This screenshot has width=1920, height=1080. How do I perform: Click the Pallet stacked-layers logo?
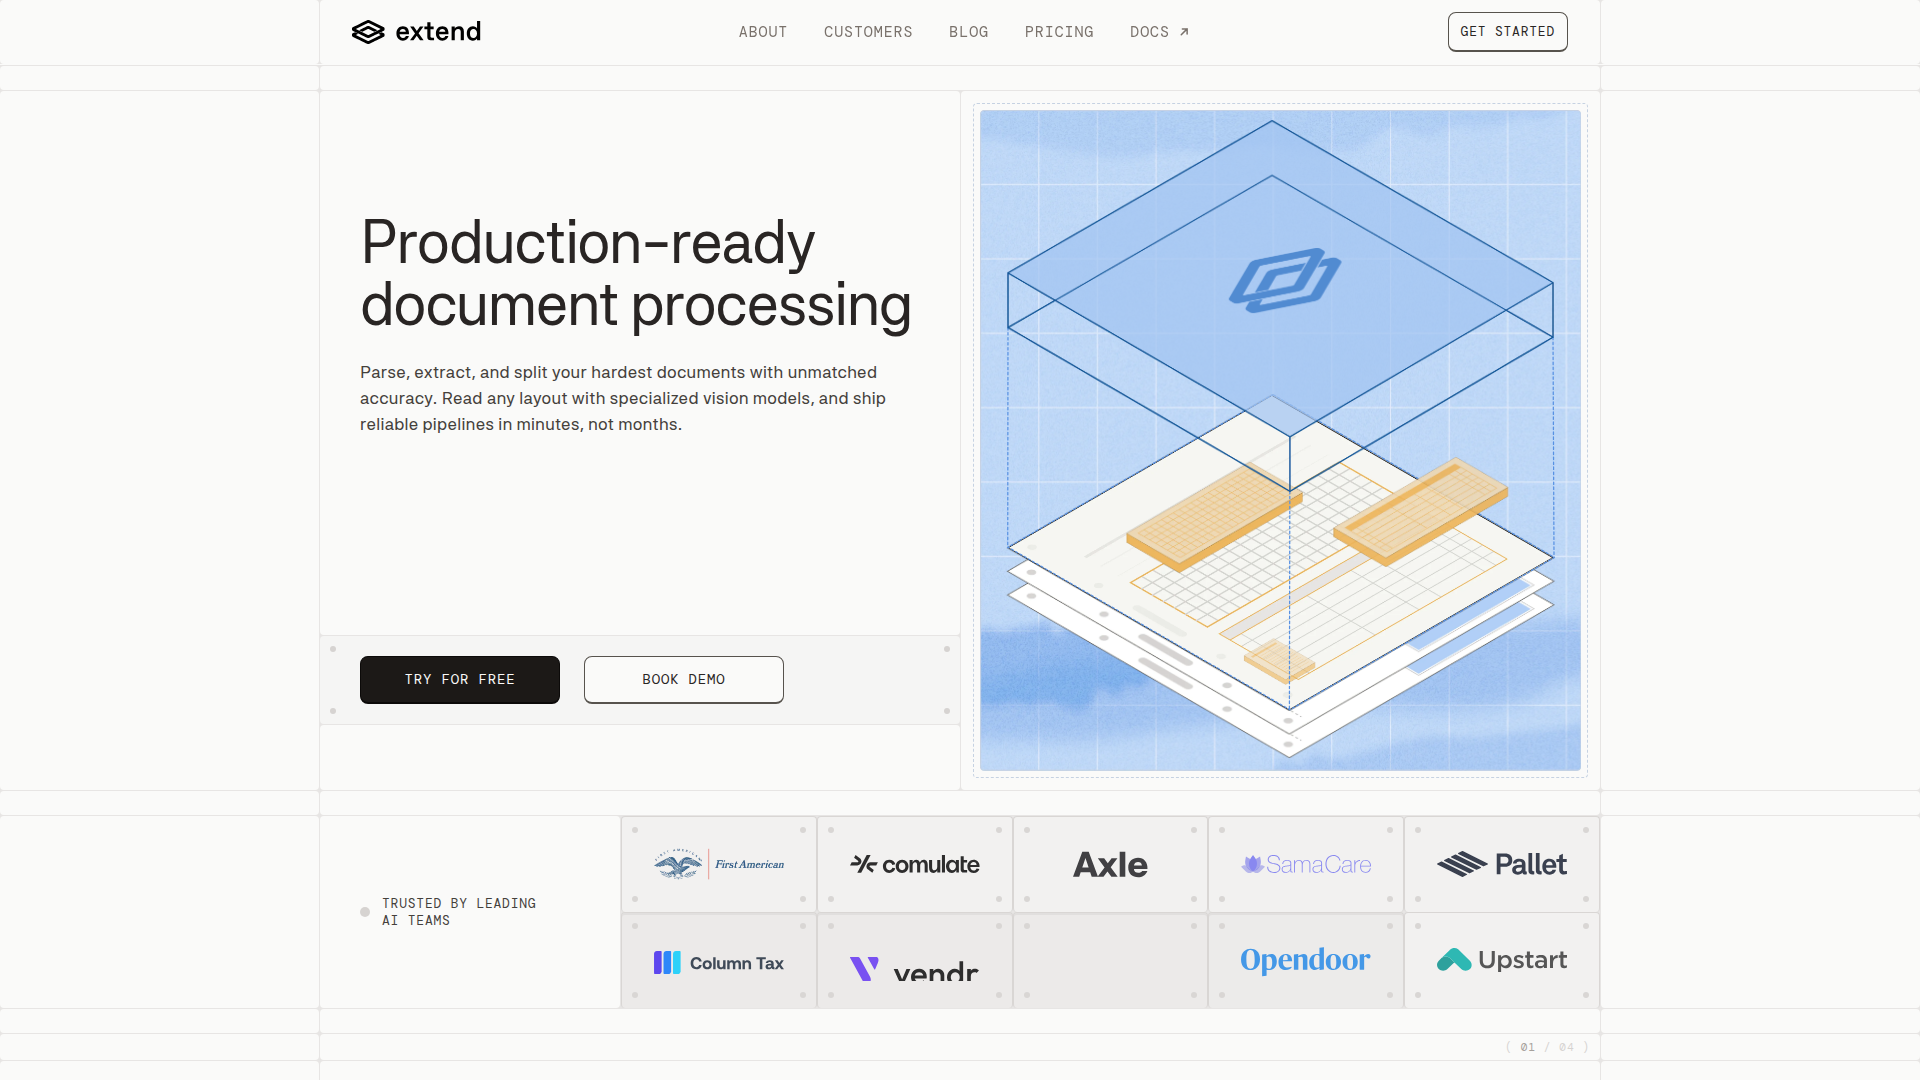[x=1461, y=864]
